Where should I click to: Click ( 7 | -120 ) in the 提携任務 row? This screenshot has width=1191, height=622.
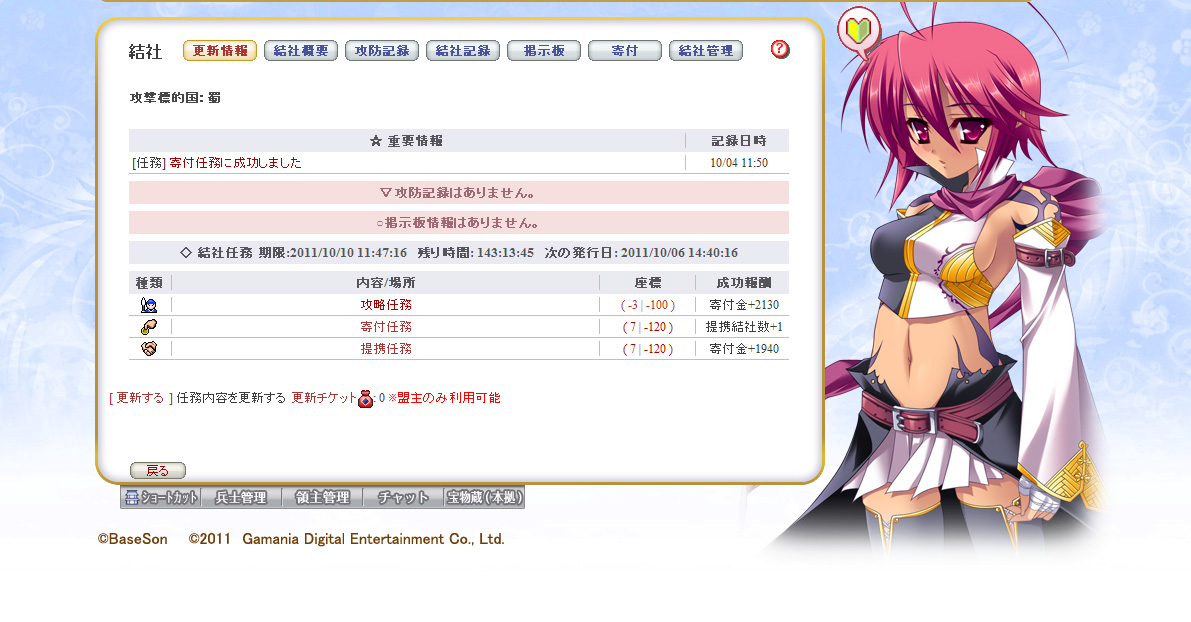click(x=648, y=349)
